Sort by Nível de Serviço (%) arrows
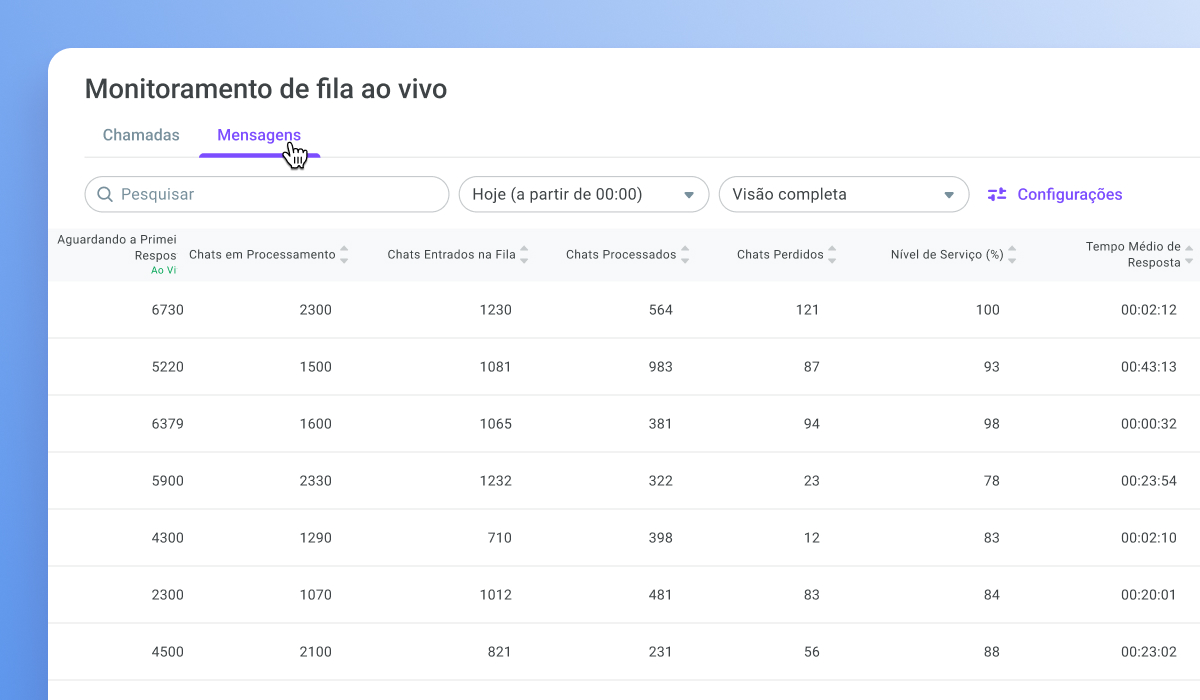The width and height of the screenshot is (1200, 700). (1012, 255)
